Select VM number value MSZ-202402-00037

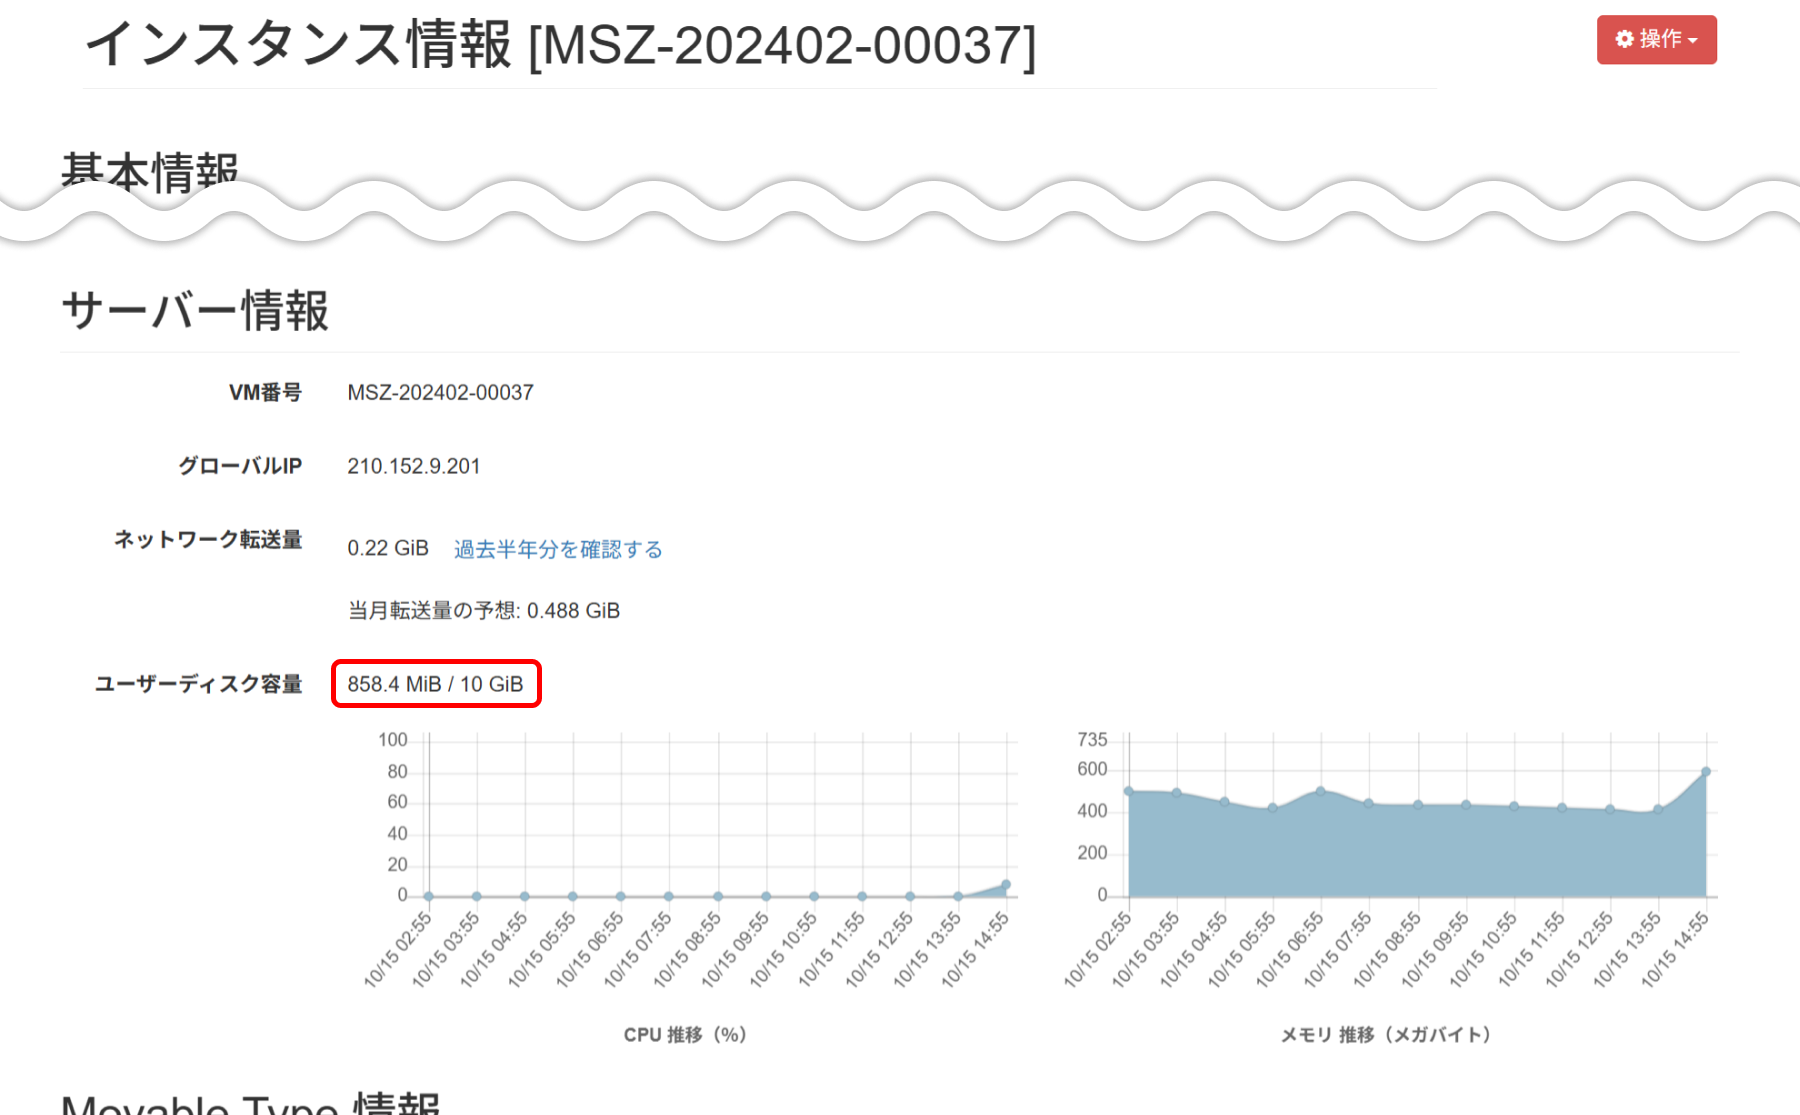click(440, 392)
